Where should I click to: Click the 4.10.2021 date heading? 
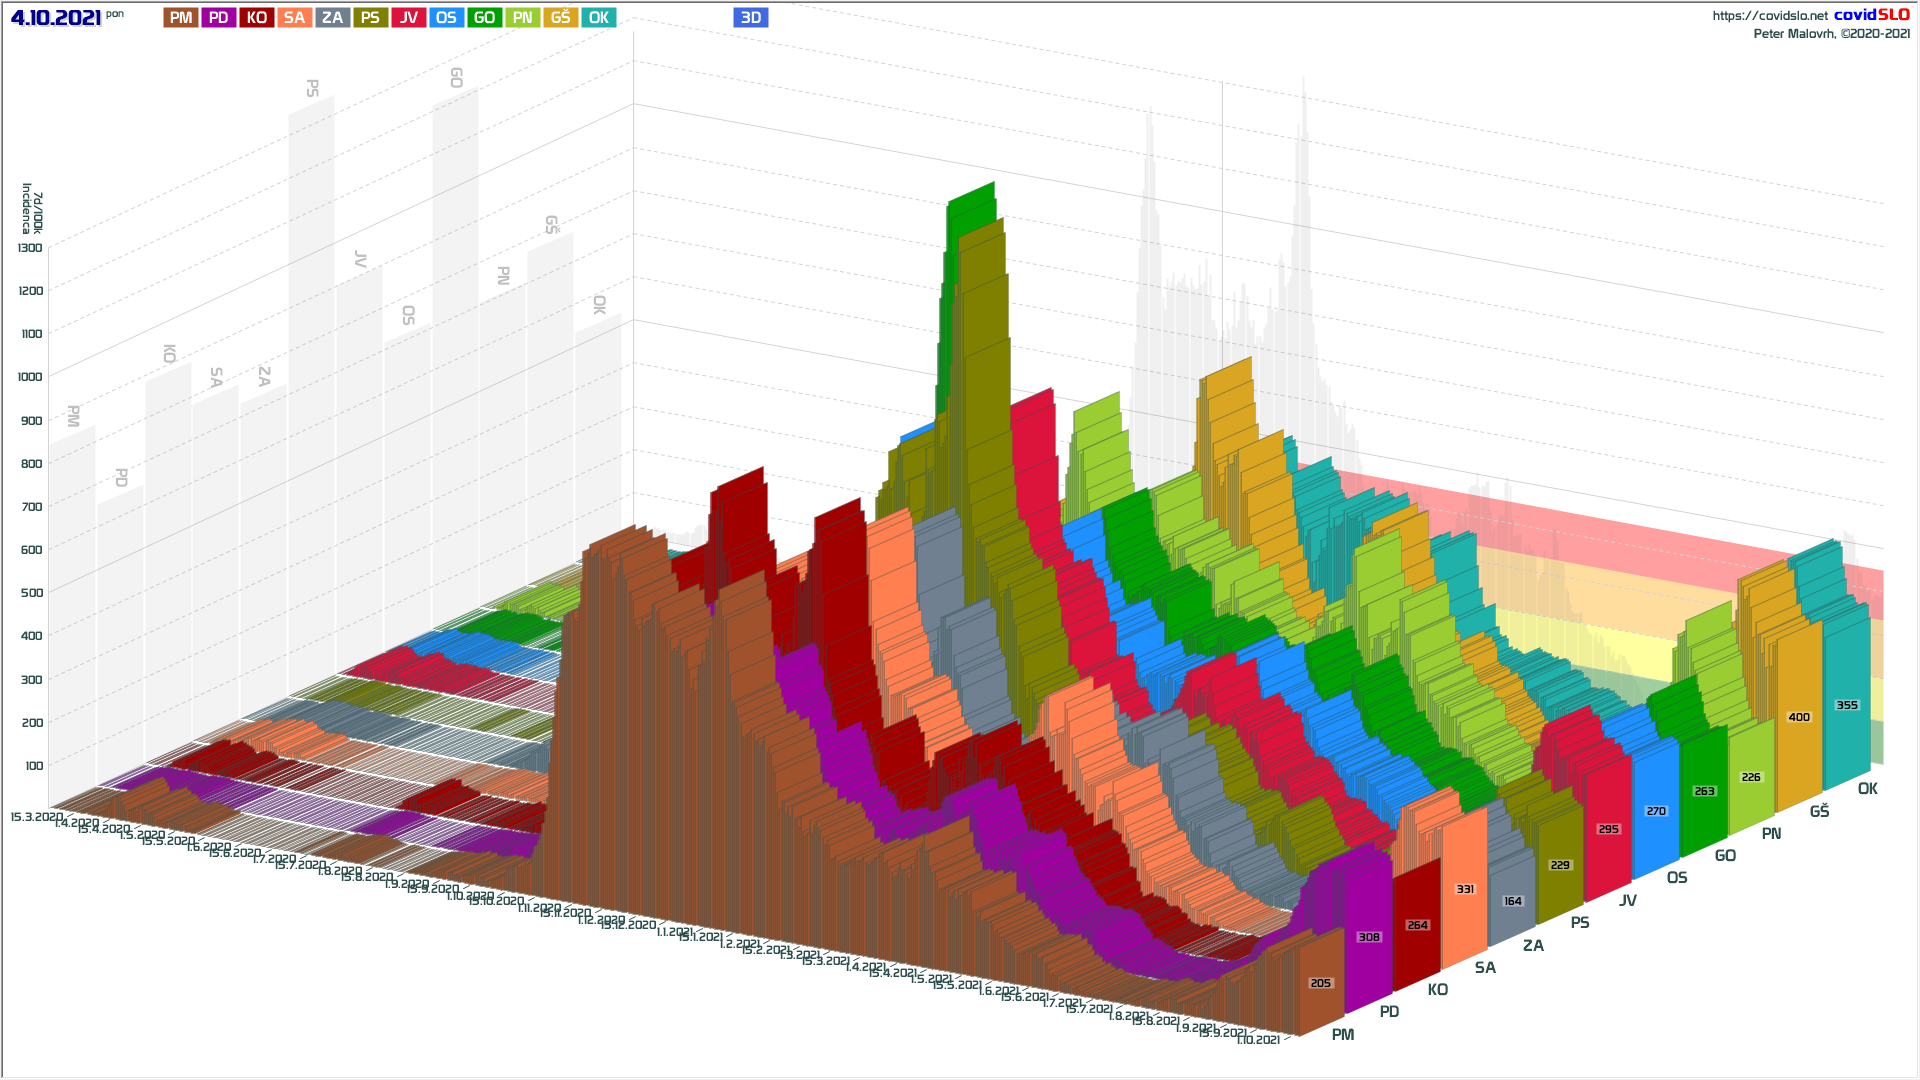(x=56, y=18)
